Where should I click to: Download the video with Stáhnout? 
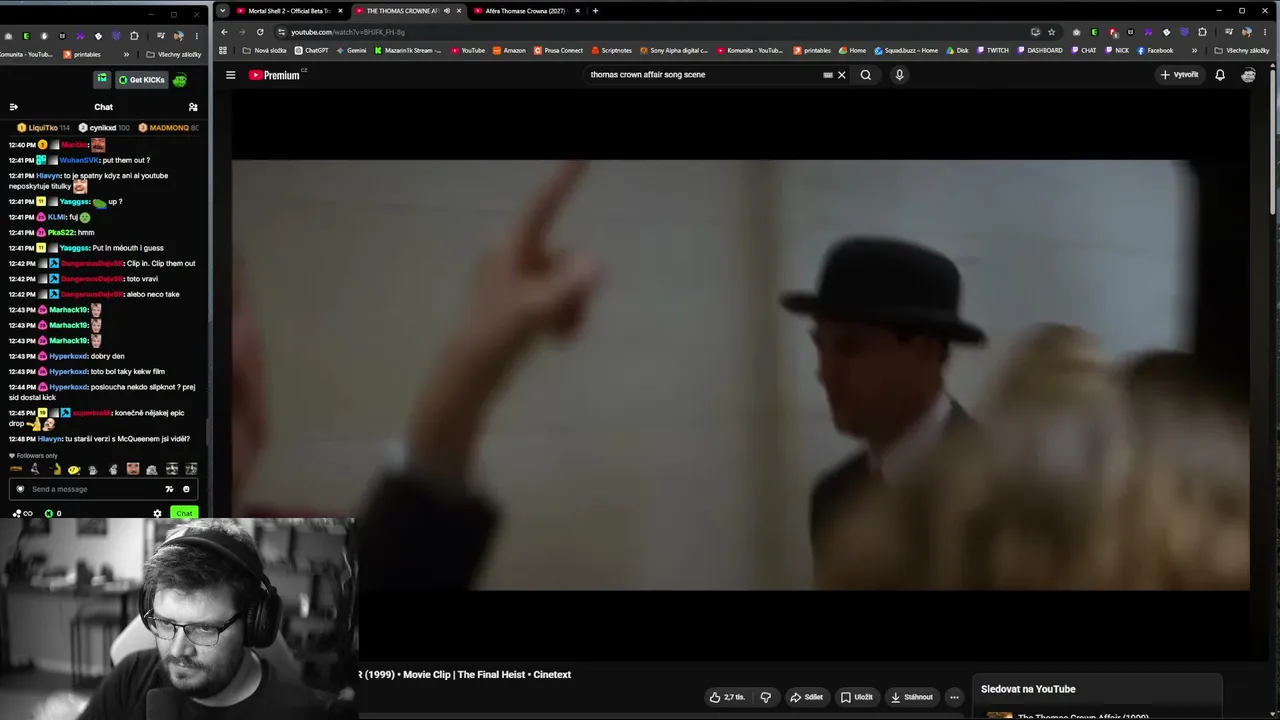[x=912, y=697]
